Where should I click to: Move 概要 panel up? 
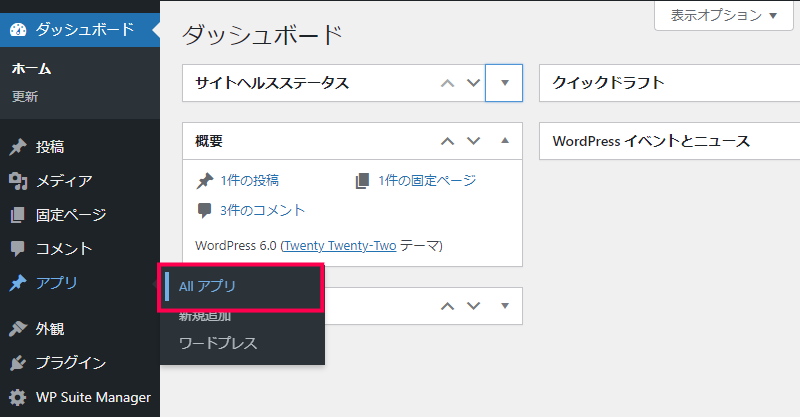point(447,141)
